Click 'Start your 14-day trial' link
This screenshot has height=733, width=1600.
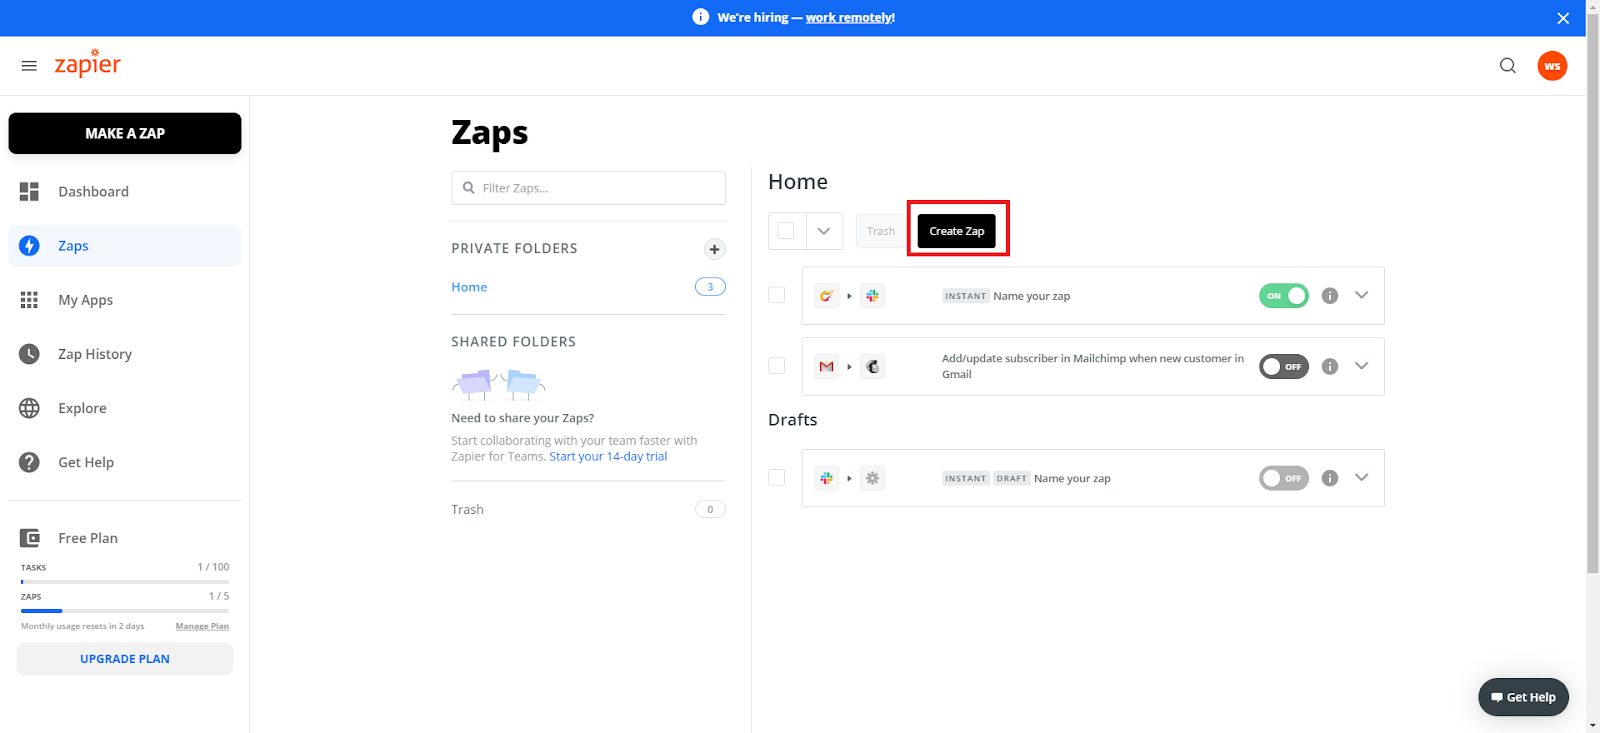pyautogui.click(x=608, y=456)
